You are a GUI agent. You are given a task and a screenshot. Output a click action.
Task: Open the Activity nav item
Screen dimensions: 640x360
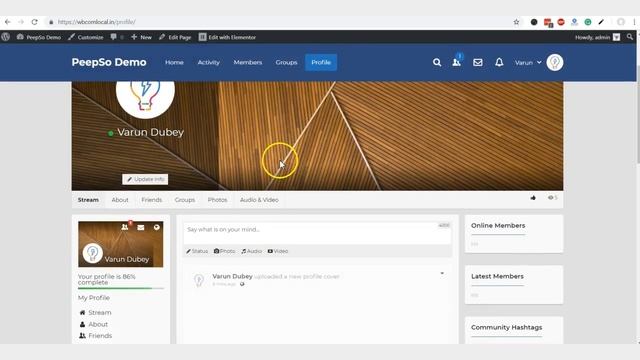(209, 62)
